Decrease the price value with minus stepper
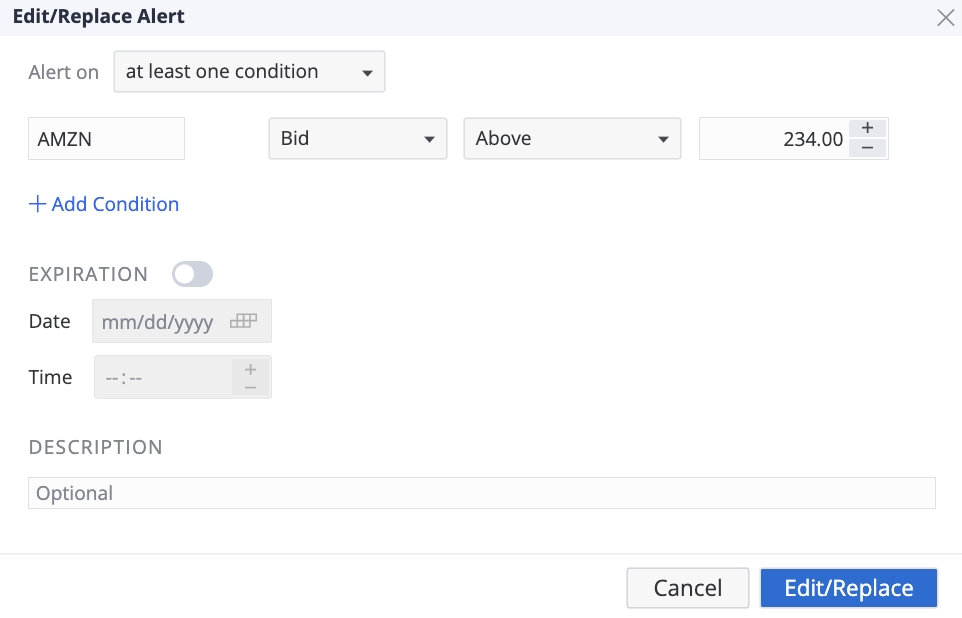Viewport: 962px width, 618px height. (867, 148)
